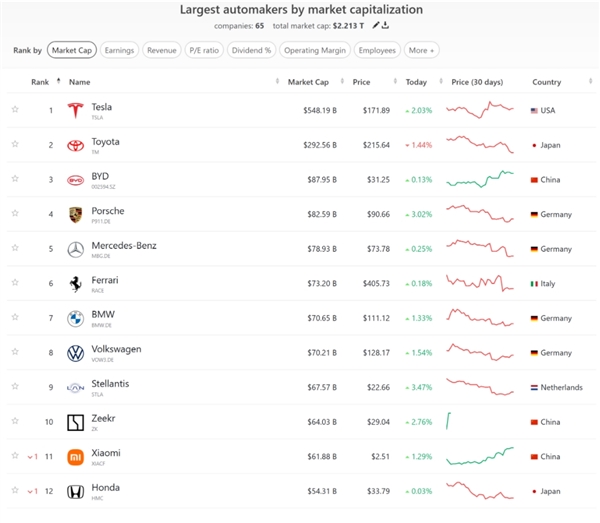Click the download icon beside total market cap

[386, 25]
